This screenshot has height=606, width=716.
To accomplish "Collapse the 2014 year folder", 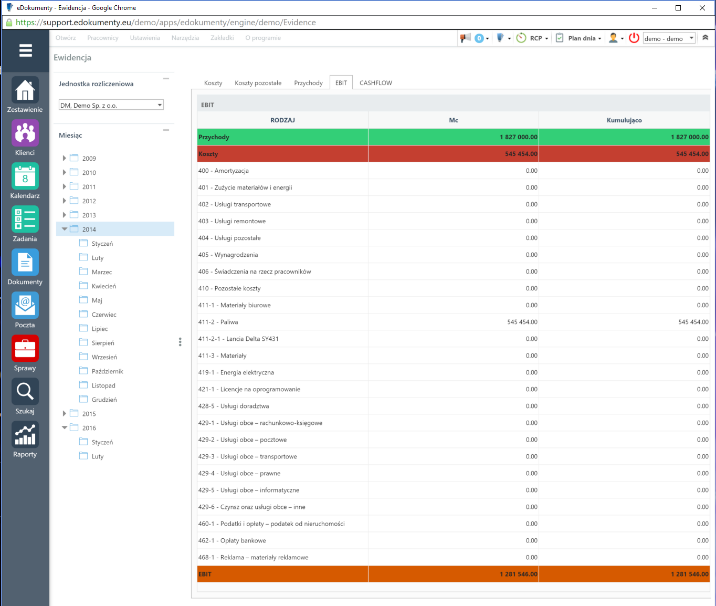I will (64, 229).
